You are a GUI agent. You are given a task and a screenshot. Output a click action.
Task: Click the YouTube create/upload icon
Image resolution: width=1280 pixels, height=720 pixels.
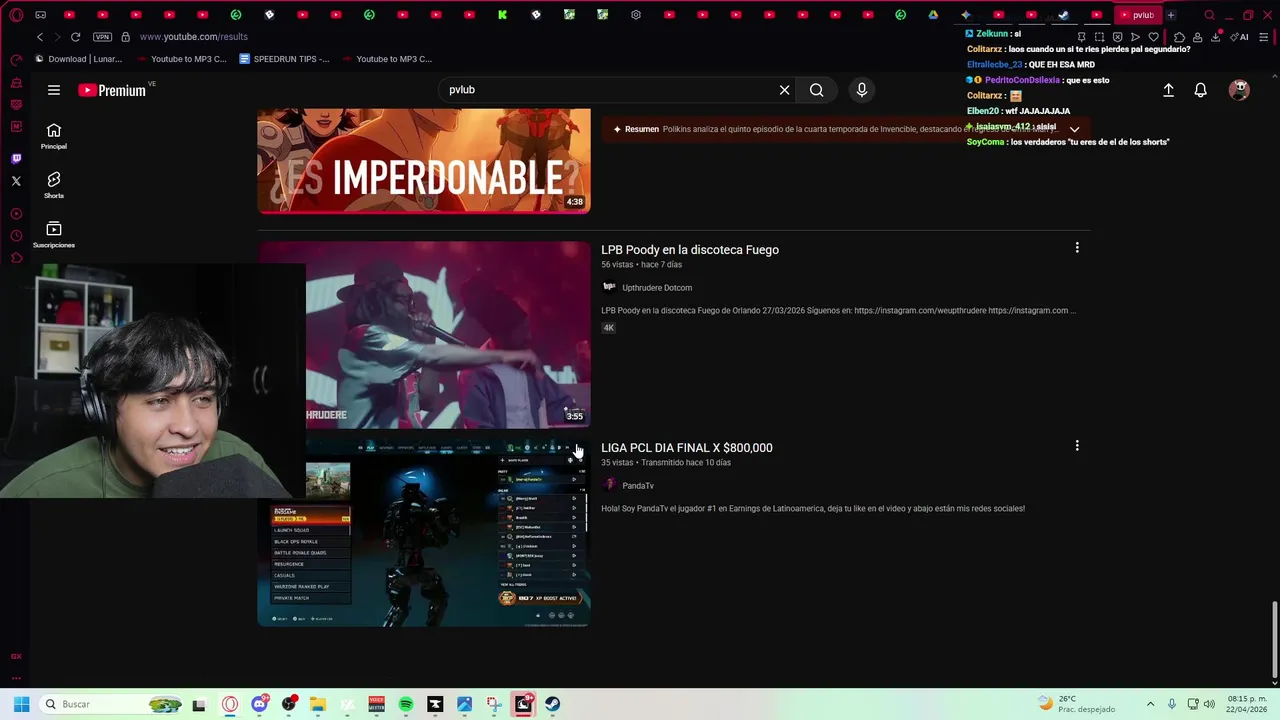click(1168, 90)
